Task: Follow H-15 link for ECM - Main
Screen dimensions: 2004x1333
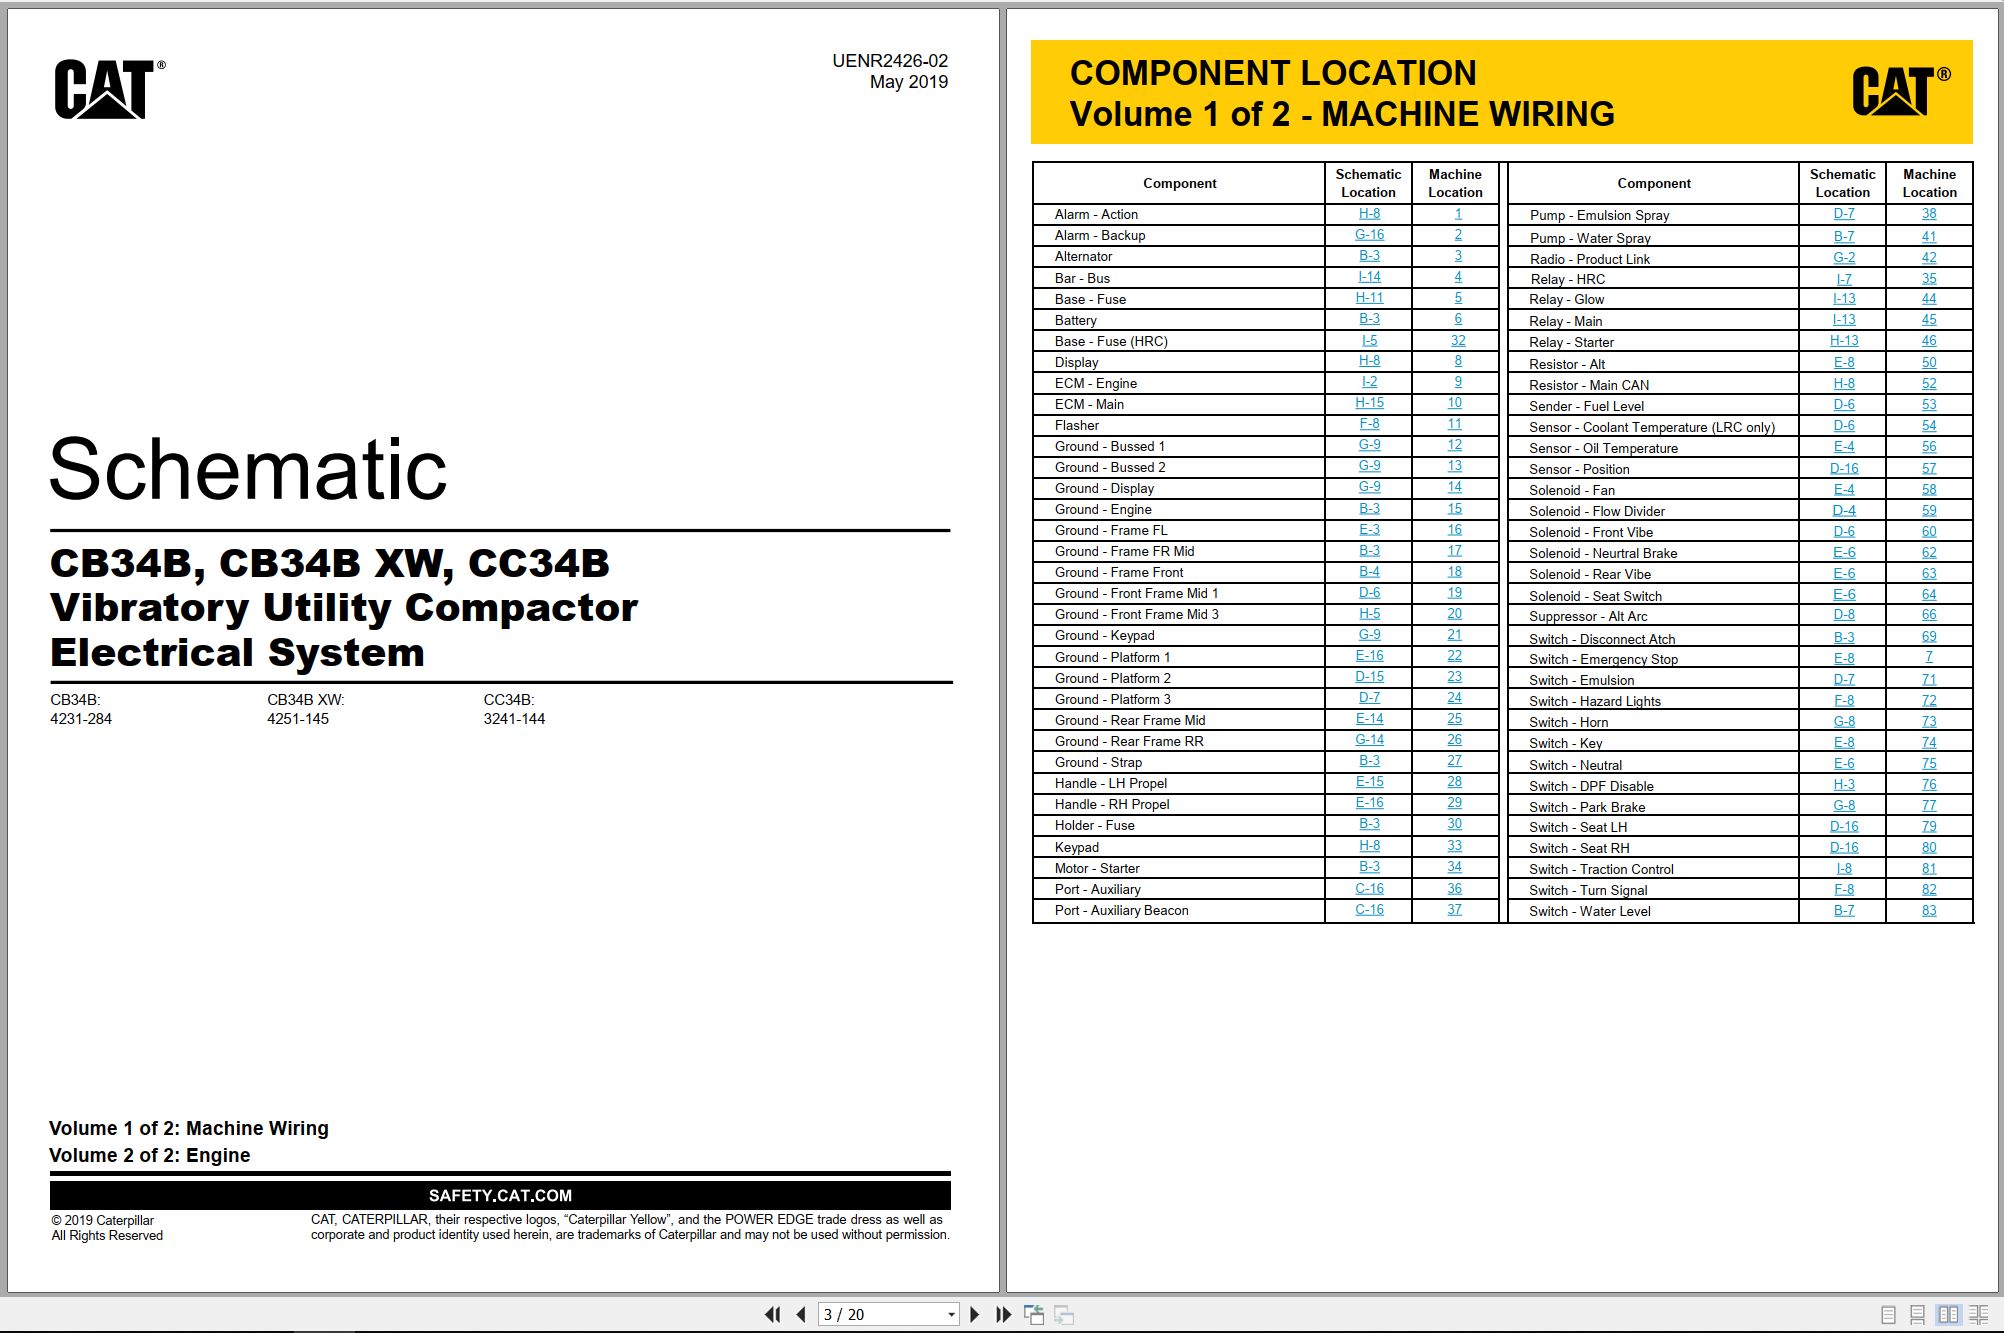Action: point(1369,403)
